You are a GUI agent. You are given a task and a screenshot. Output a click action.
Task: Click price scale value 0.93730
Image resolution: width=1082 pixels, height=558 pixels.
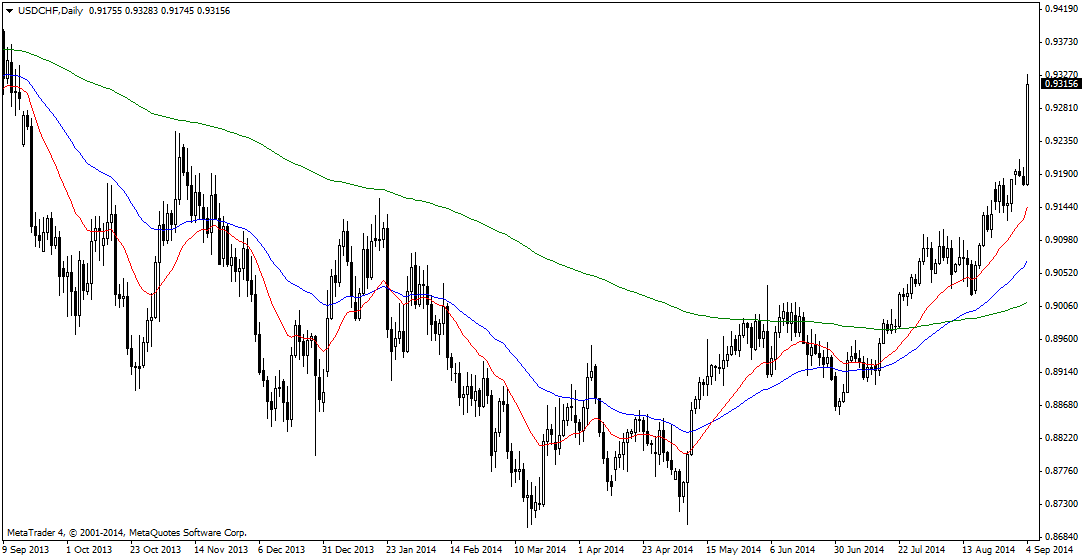[x=1062, y=41]
